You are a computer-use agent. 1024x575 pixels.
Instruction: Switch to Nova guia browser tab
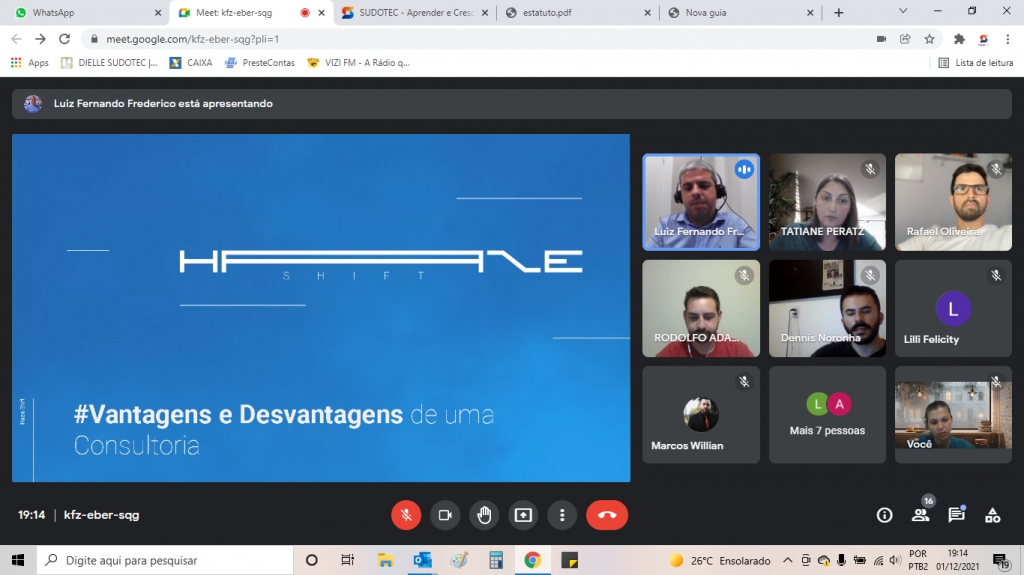tap(741, 12)
